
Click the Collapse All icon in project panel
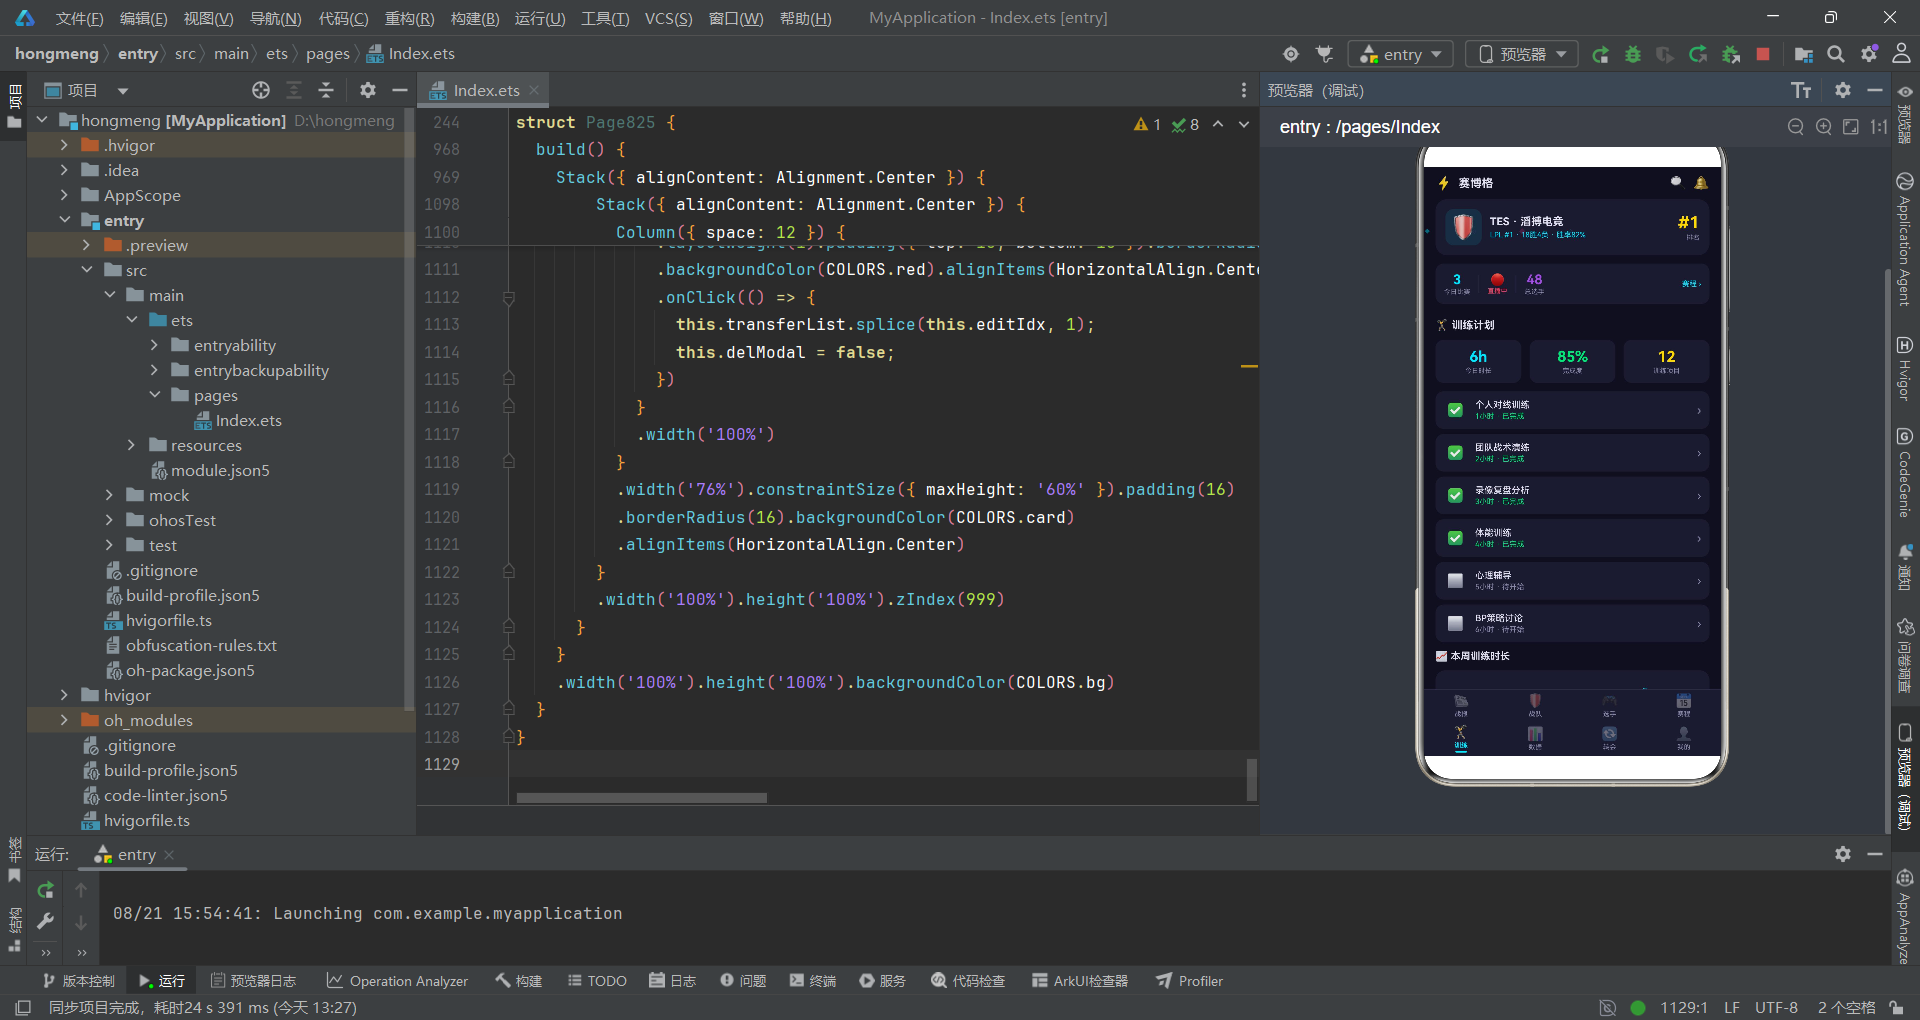pyautogui.click(x=326, y=90)
